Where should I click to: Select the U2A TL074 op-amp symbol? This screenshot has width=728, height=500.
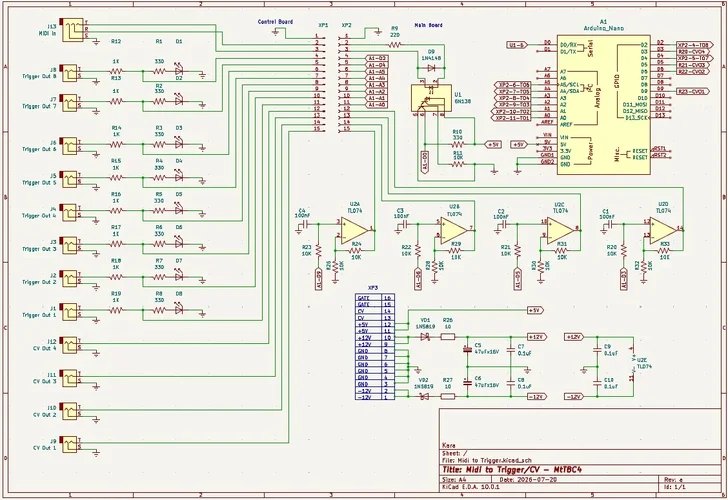point(354,230)
